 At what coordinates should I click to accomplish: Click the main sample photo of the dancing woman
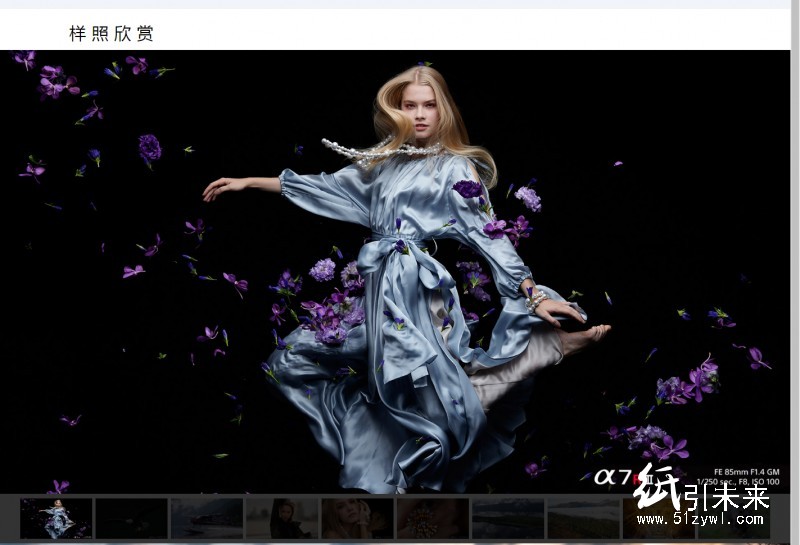(x=395, y=271)
